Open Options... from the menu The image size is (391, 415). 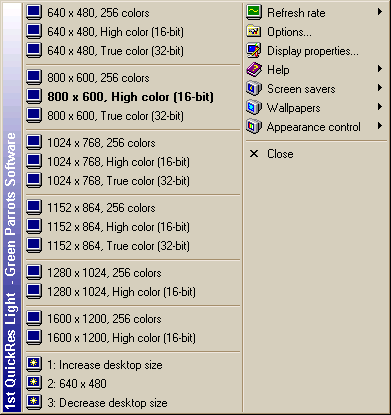(x=316, y=32)
